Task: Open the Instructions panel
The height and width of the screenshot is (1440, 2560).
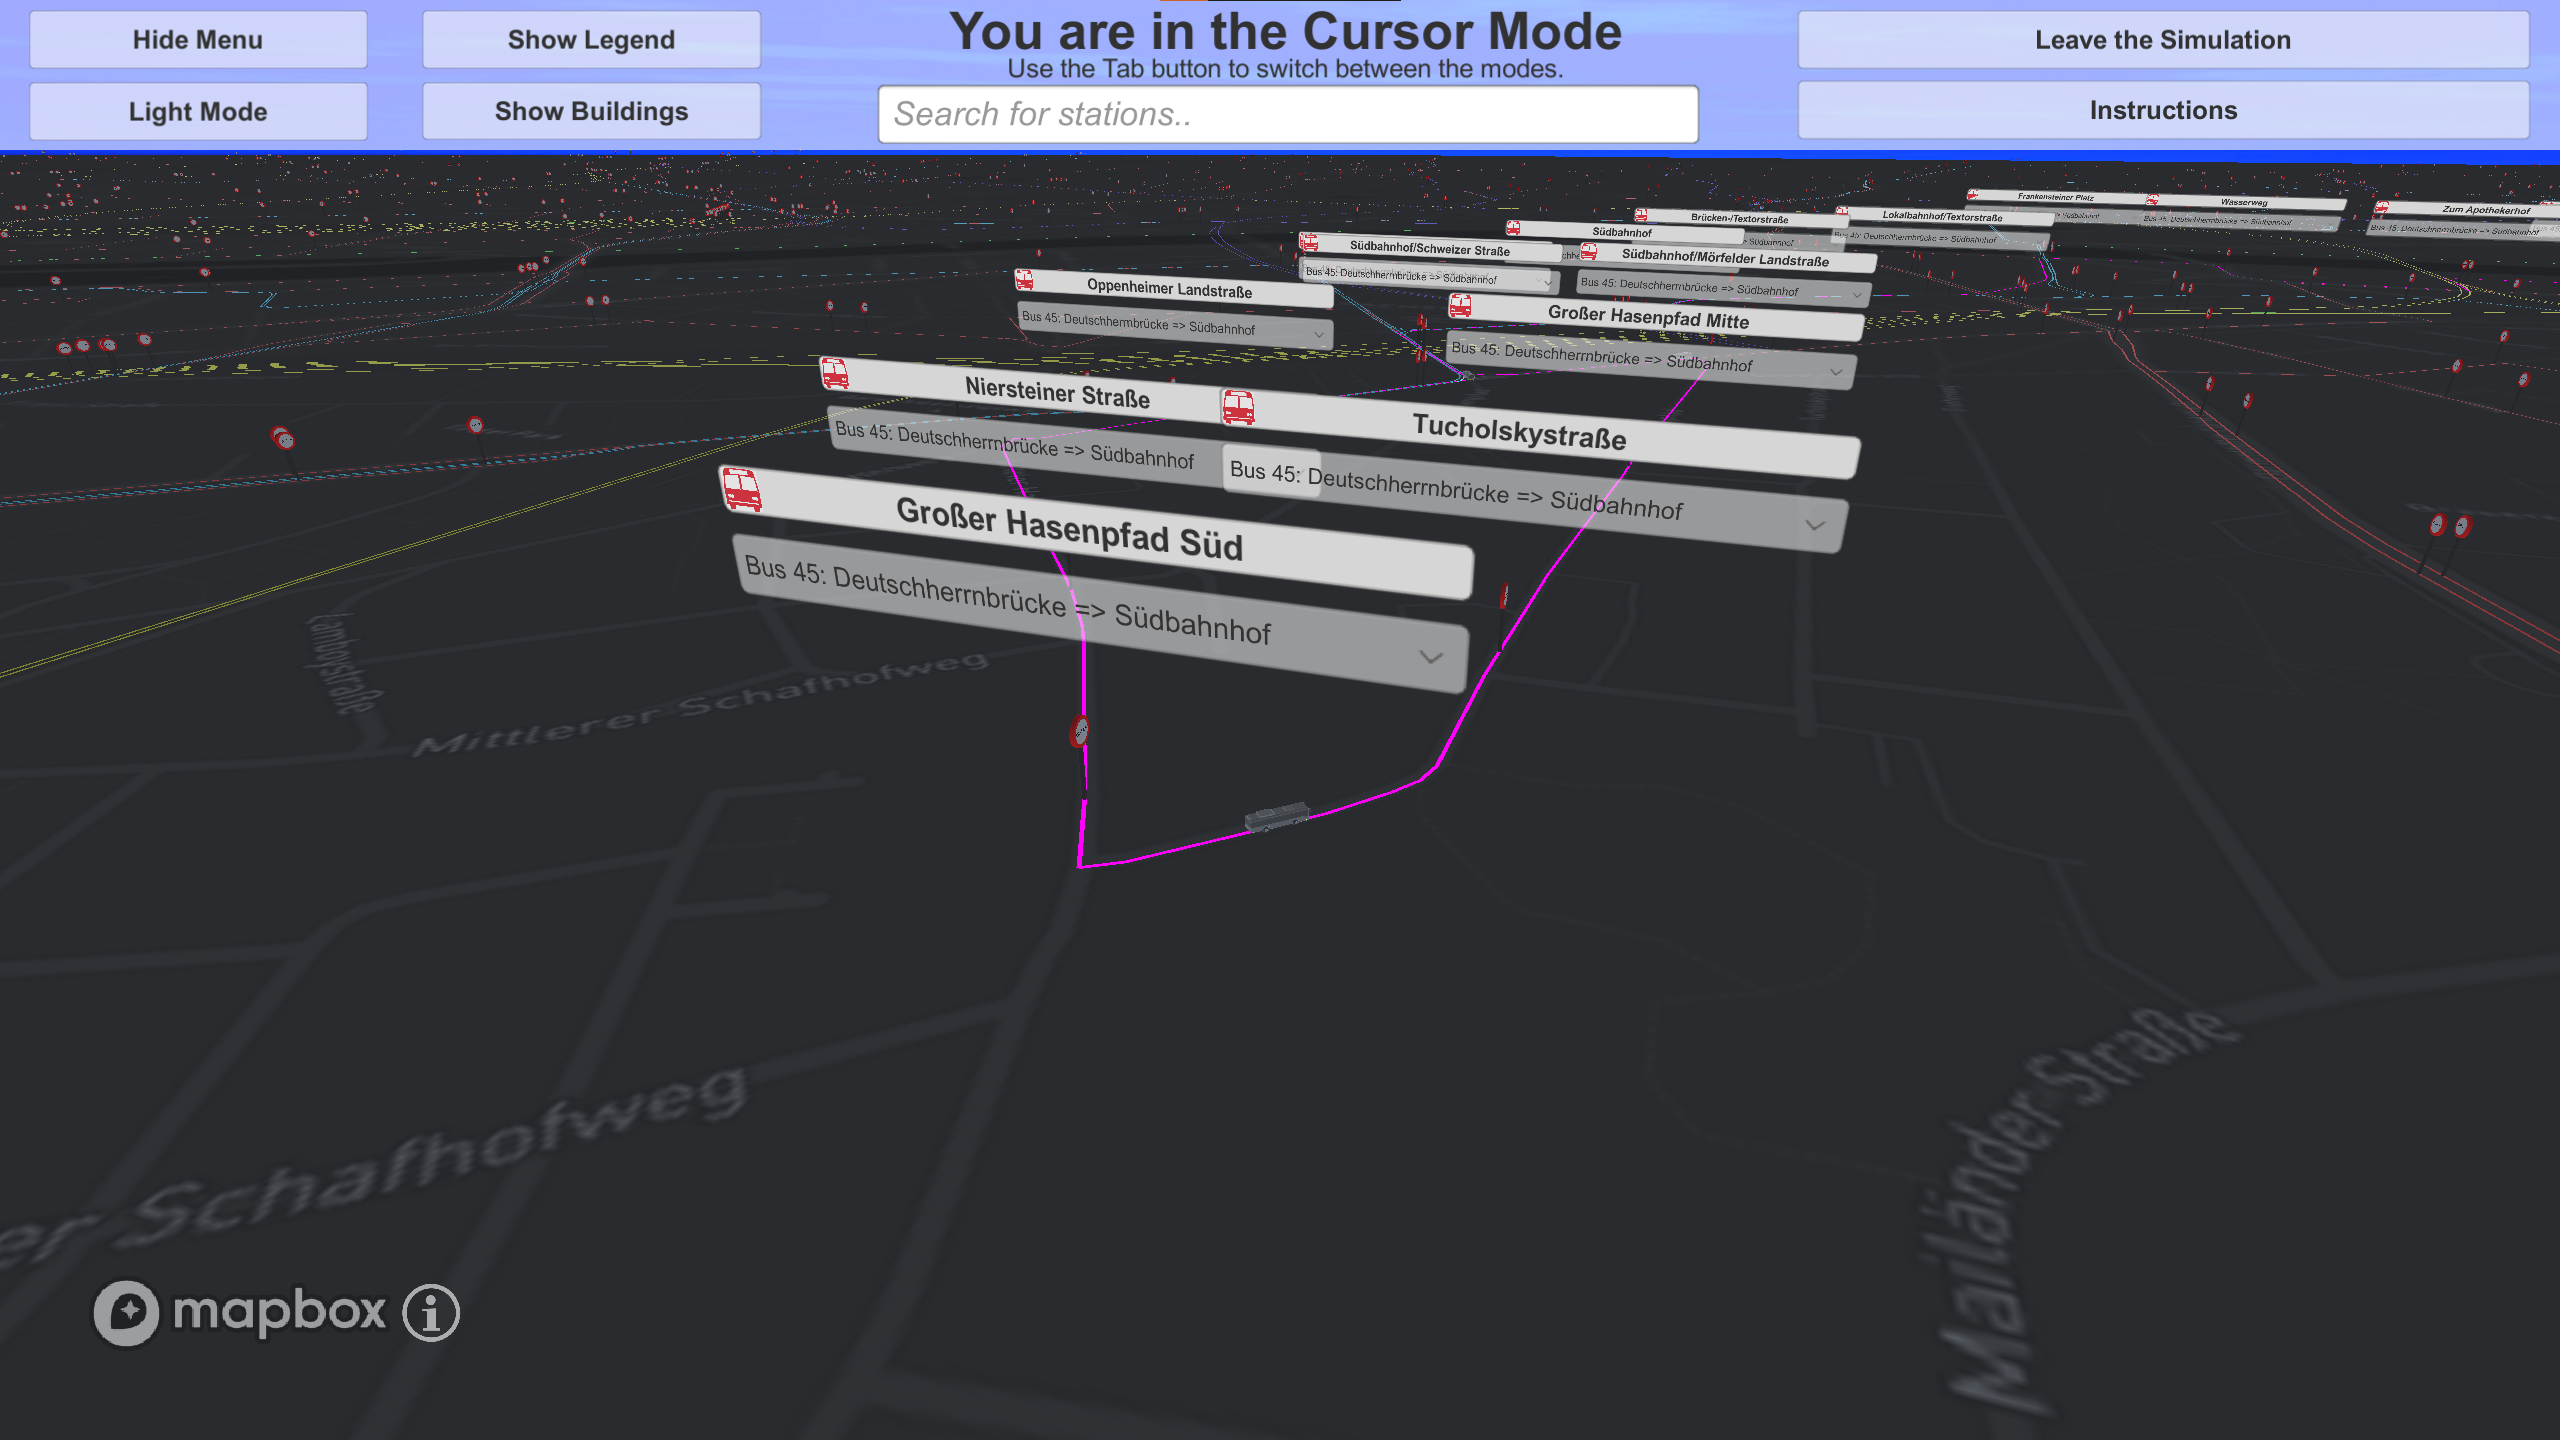Action: pos(2162,111)
